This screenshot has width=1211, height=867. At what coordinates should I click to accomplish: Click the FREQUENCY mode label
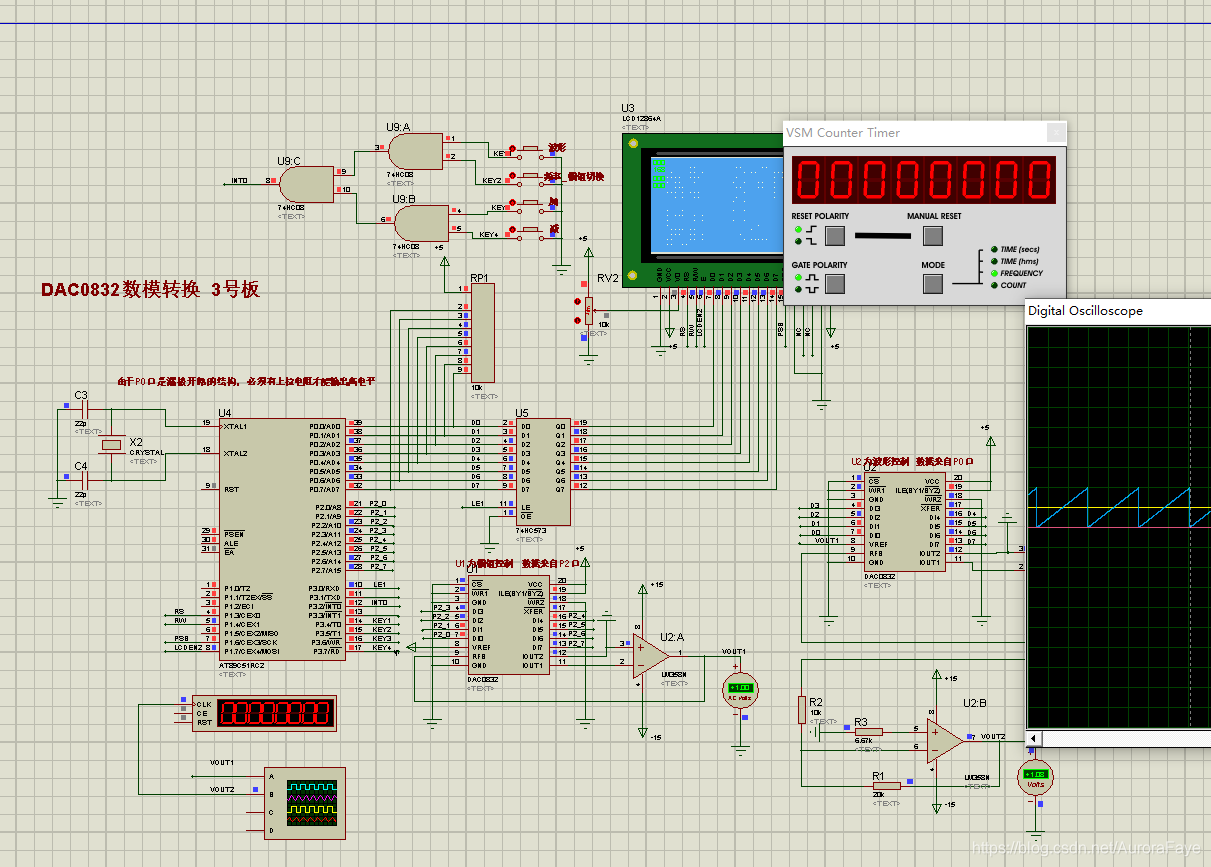[1021, 273]
